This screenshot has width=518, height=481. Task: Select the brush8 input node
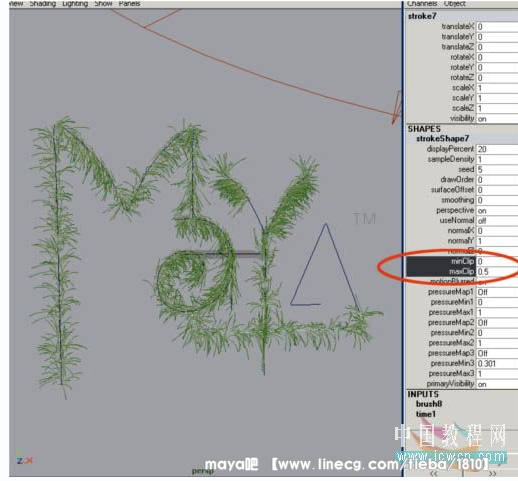(429, 404)
